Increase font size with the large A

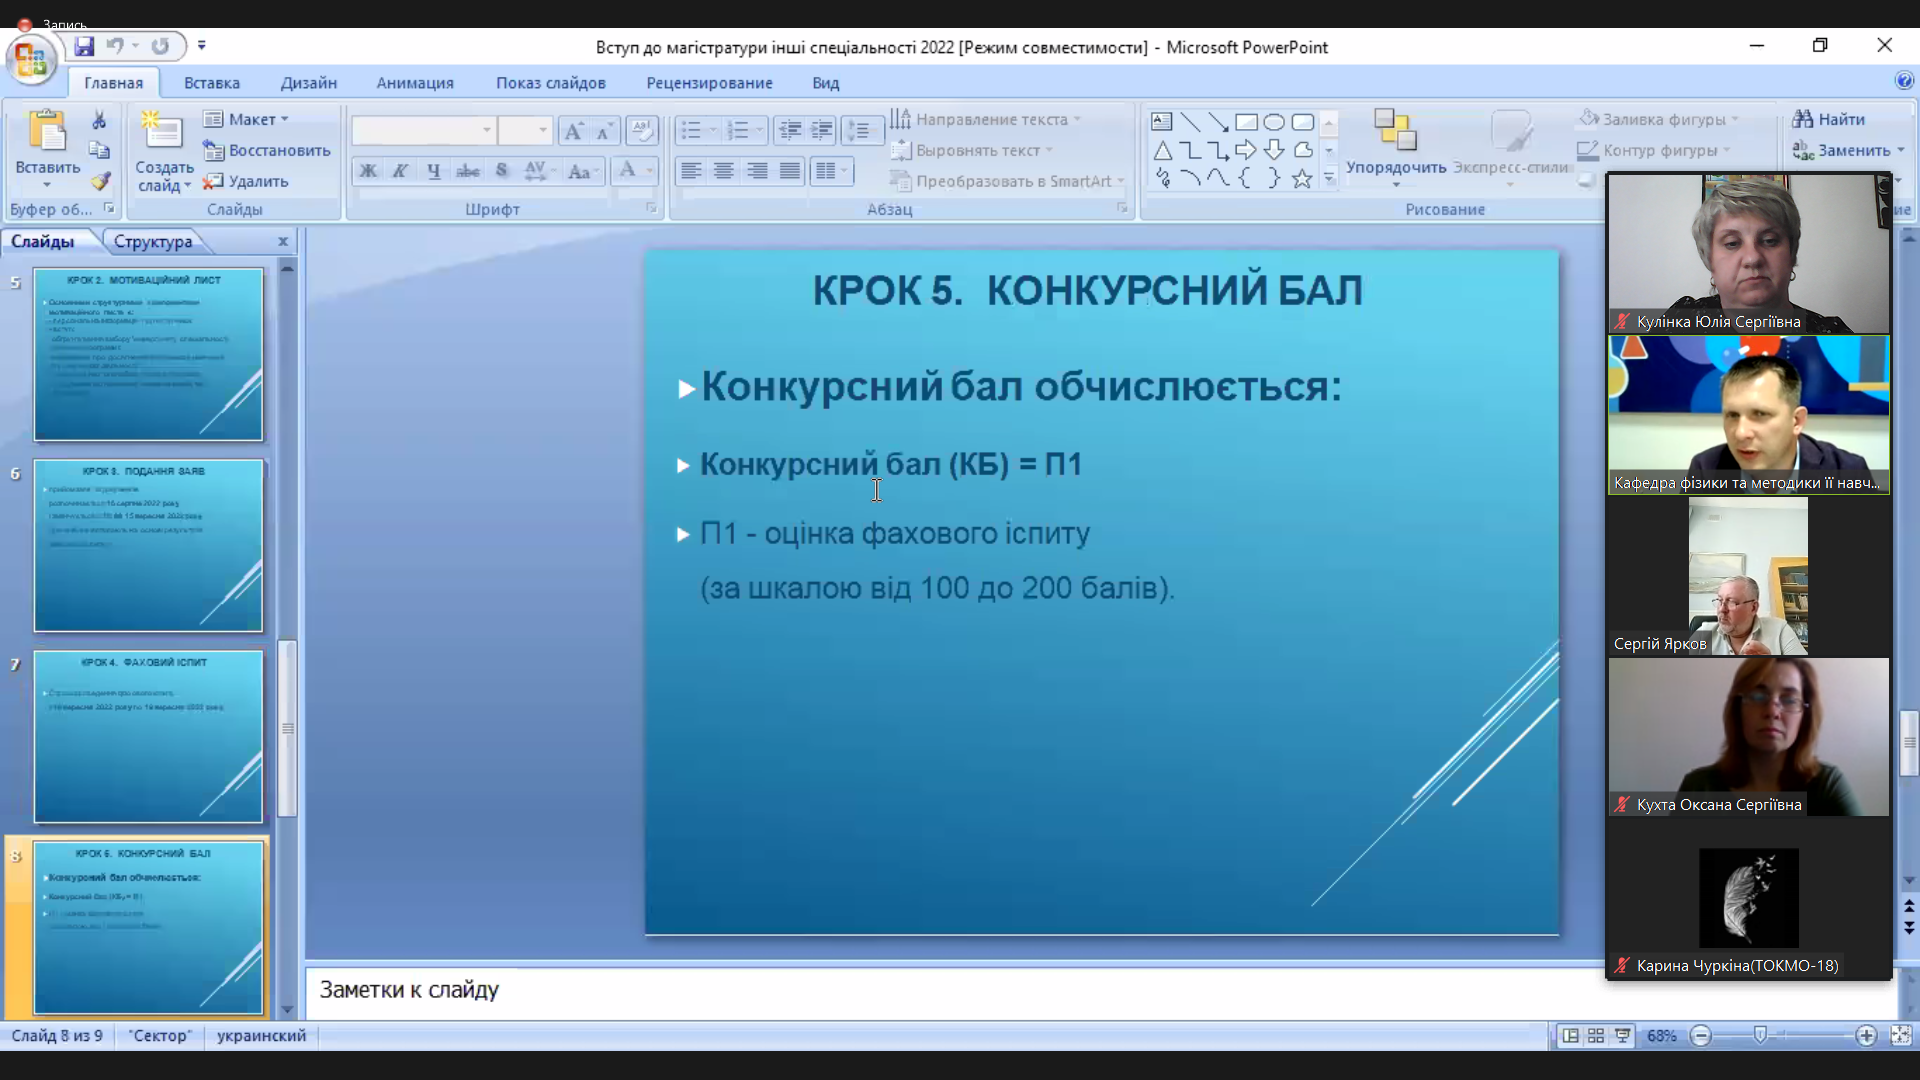[x=573, y=131]
